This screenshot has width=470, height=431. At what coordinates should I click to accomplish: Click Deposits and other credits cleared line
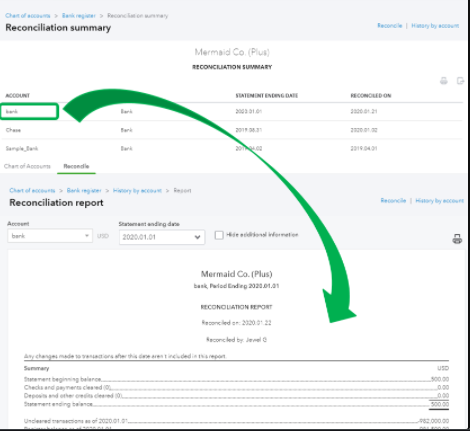point(236,396)
